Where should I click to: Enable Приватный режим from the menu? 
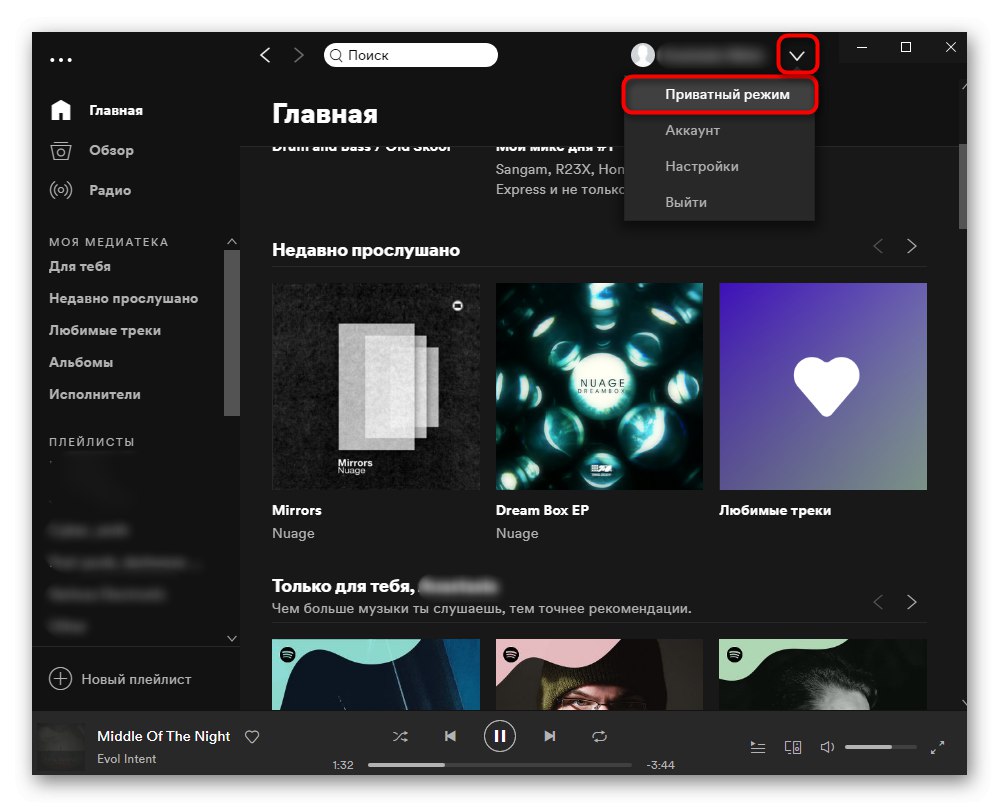coord(719,95)
